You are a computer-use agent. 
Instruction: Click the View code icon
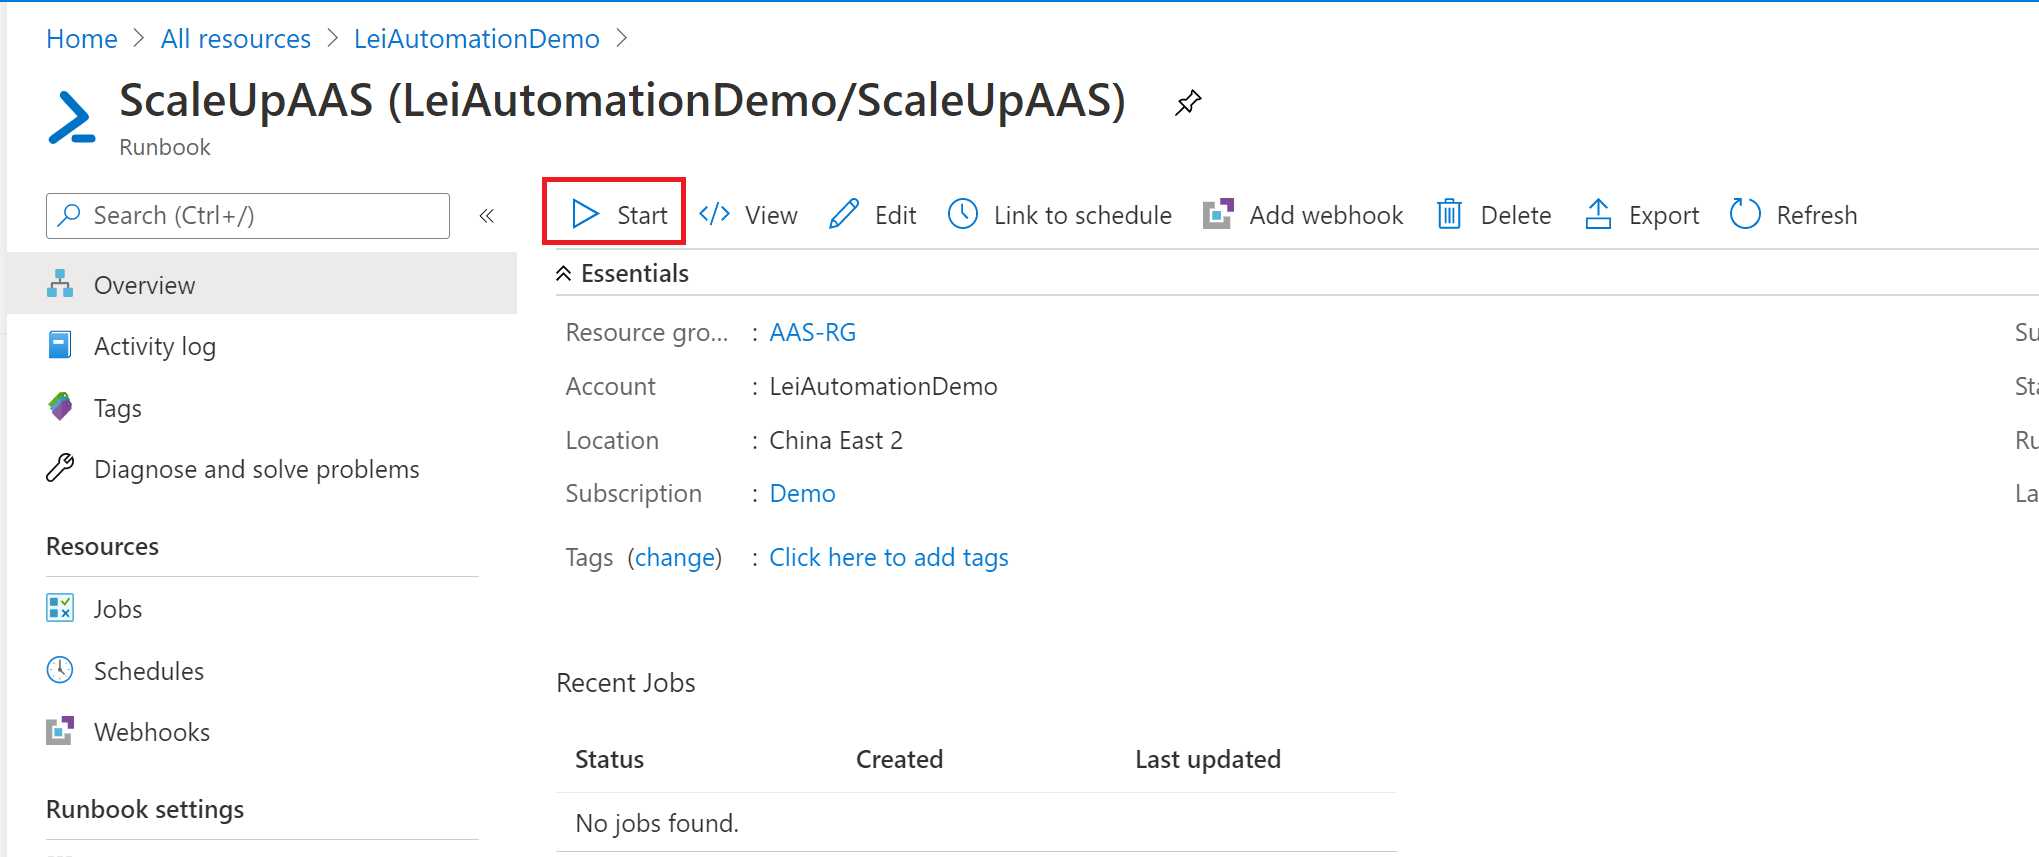pos(715,214)
